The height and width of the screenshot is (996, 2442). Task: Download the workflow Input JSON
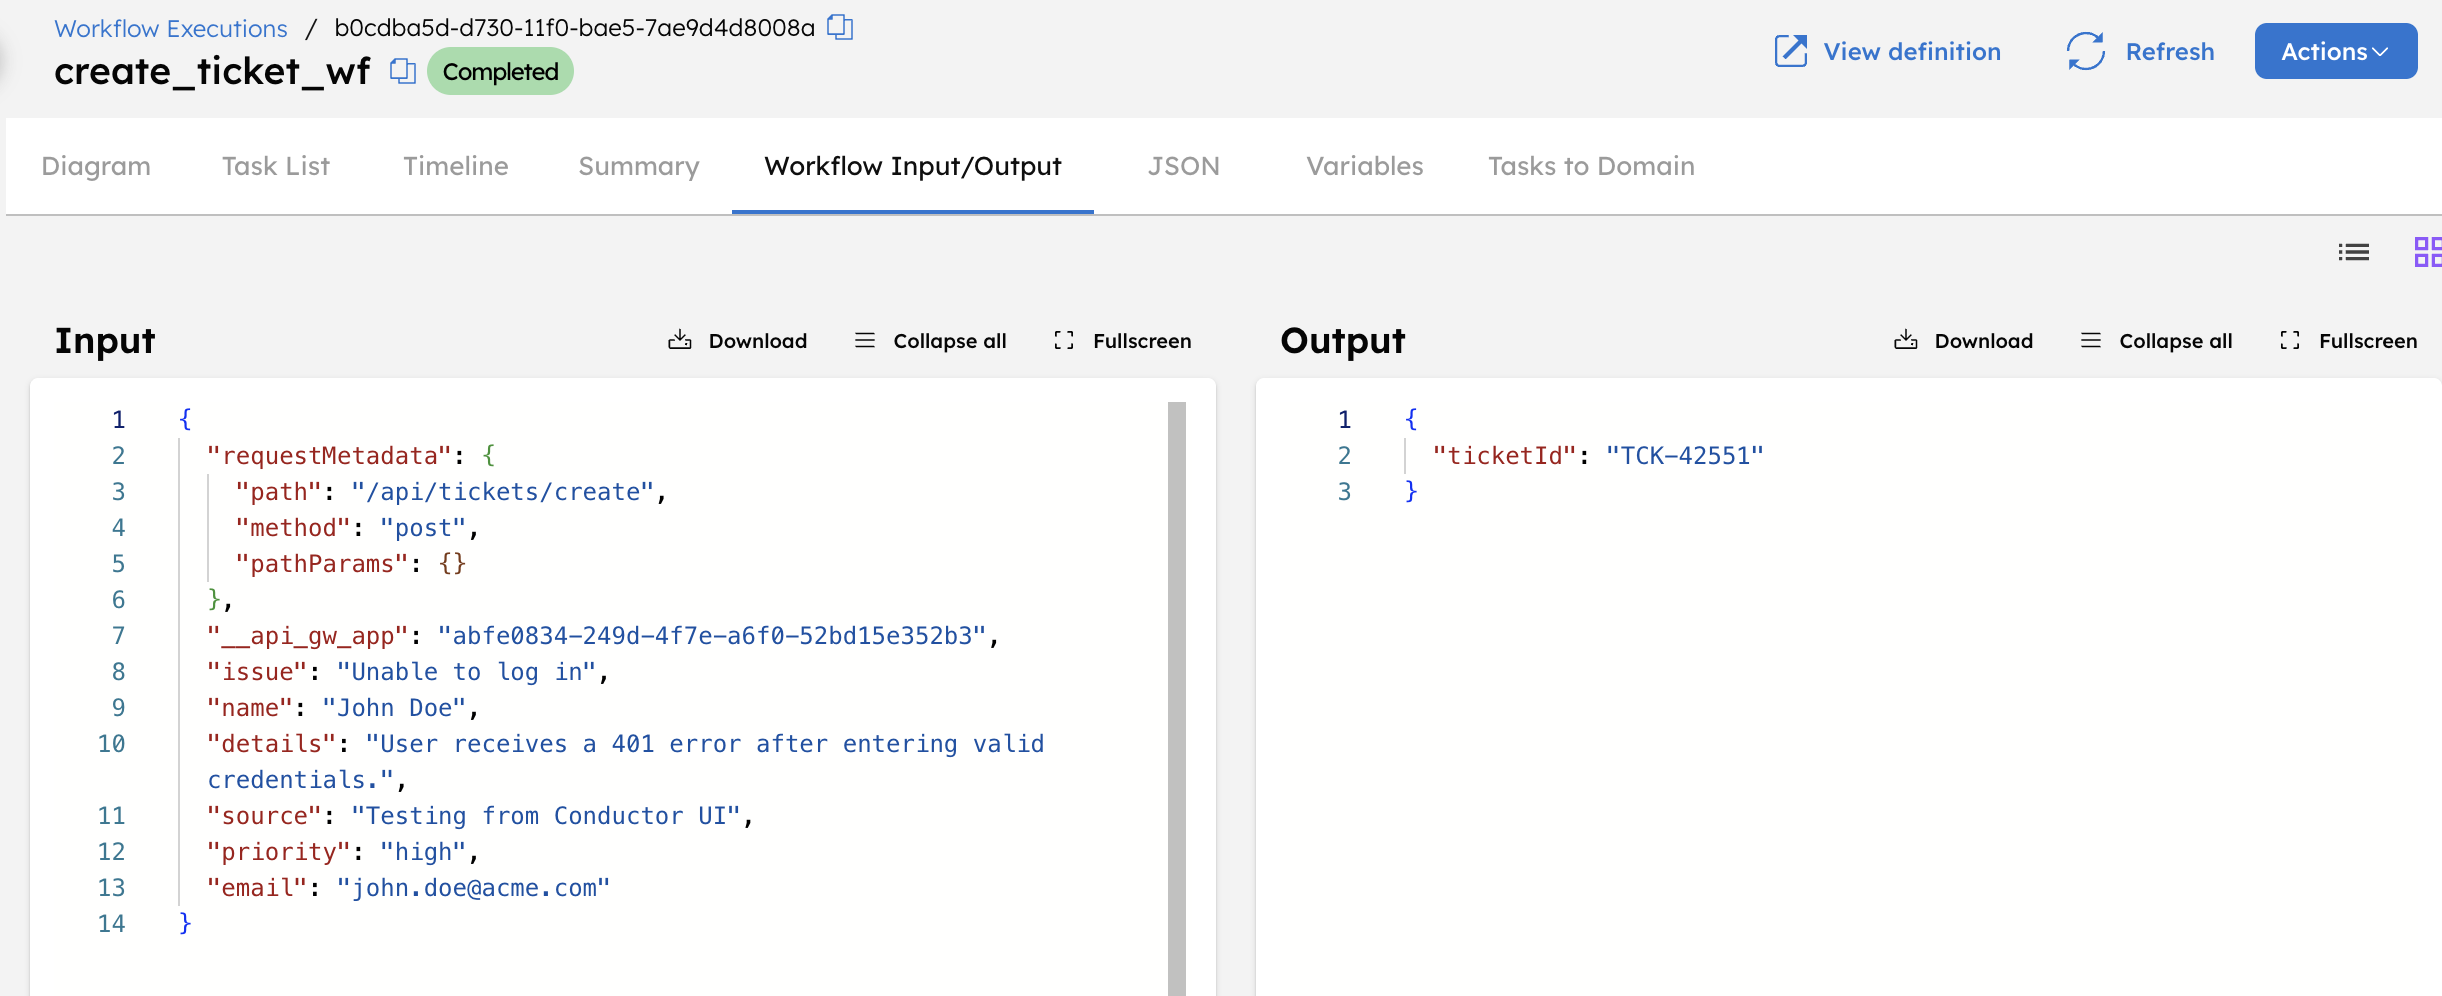(738, 340)
